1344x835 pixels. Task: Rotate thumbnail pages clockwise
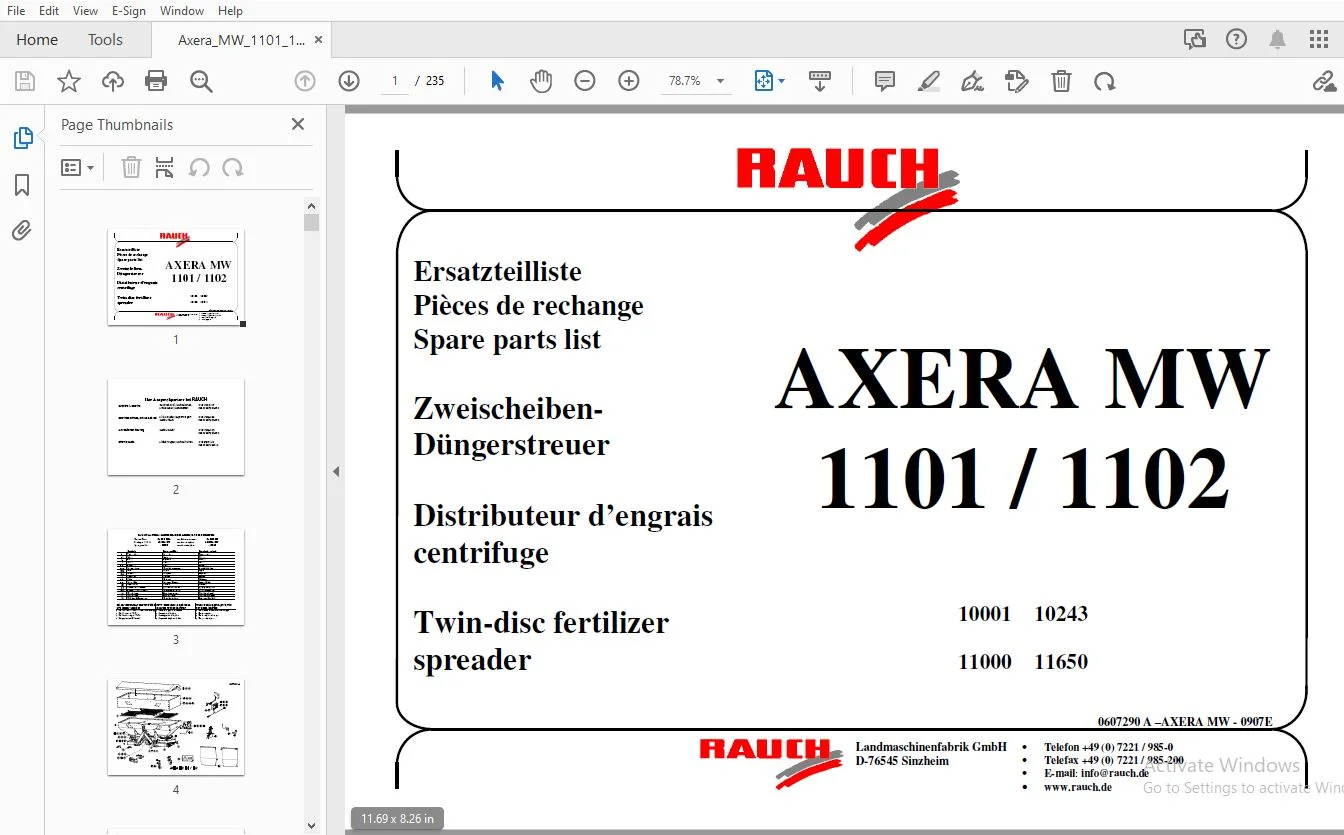coord(233,168)
